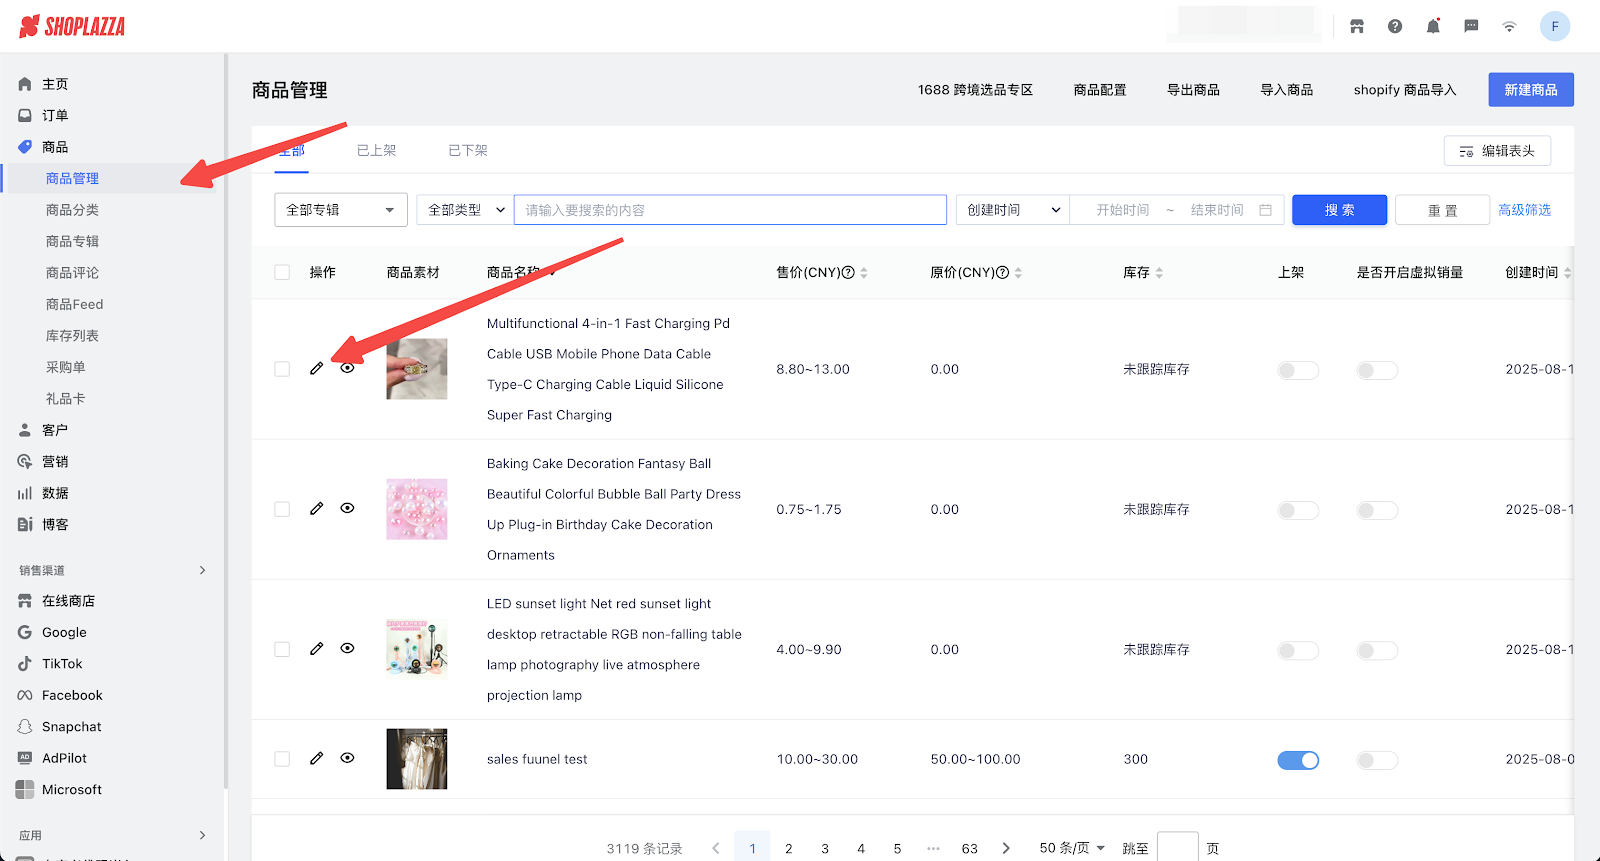Focus the product search input field

coord(730,210)
